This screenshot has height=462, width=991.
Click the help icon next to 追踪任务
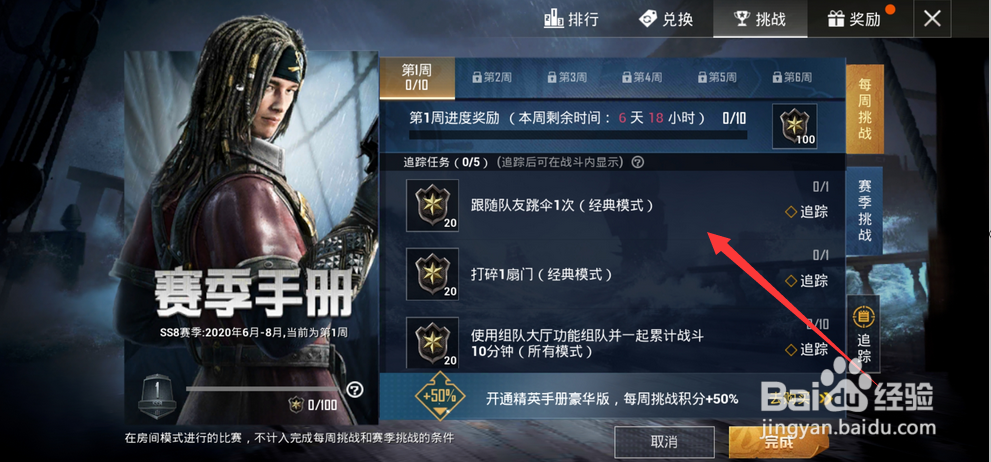click(638, 162)
